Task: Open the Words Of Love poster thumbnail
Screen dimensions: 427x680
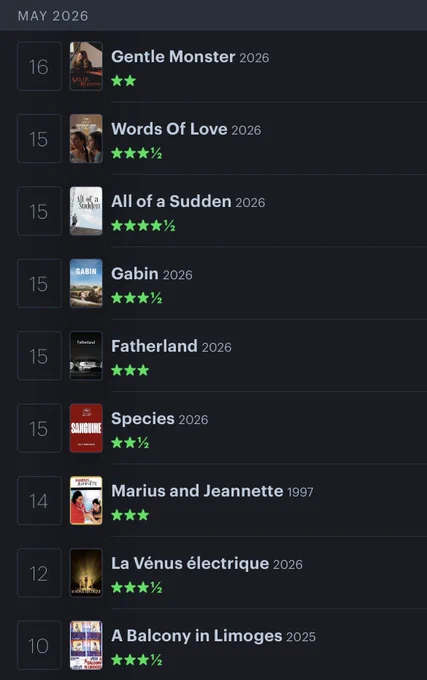Action: pyautogui.click(x=86, y=138)
